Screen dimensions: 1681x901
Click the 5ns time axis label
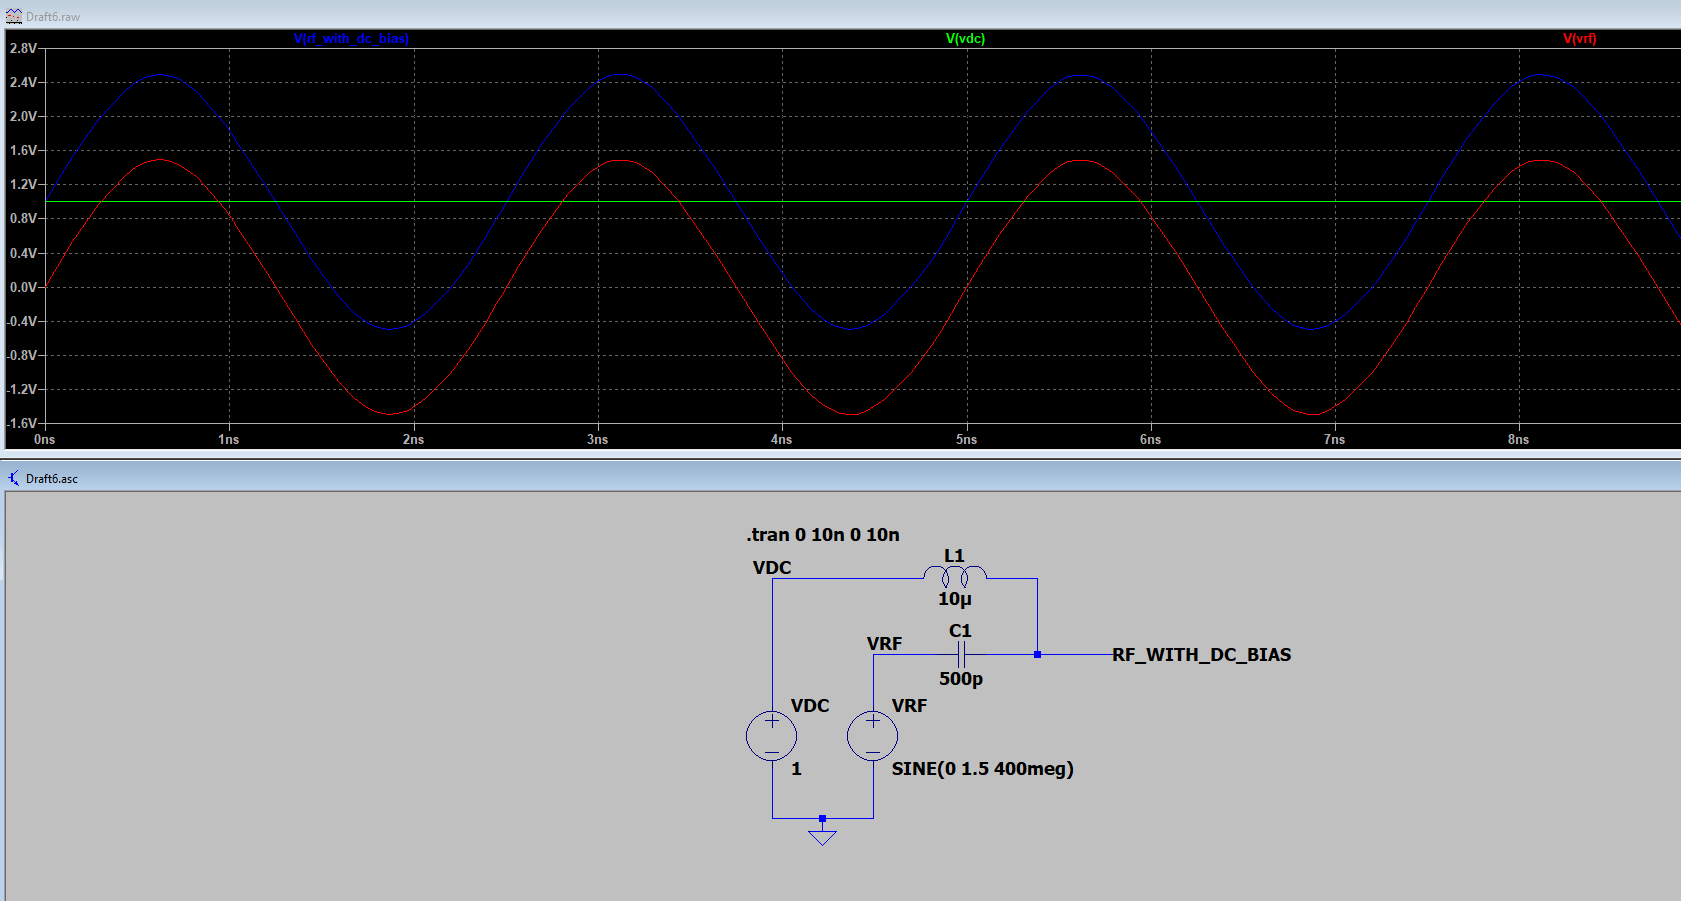tap(966, 439)
